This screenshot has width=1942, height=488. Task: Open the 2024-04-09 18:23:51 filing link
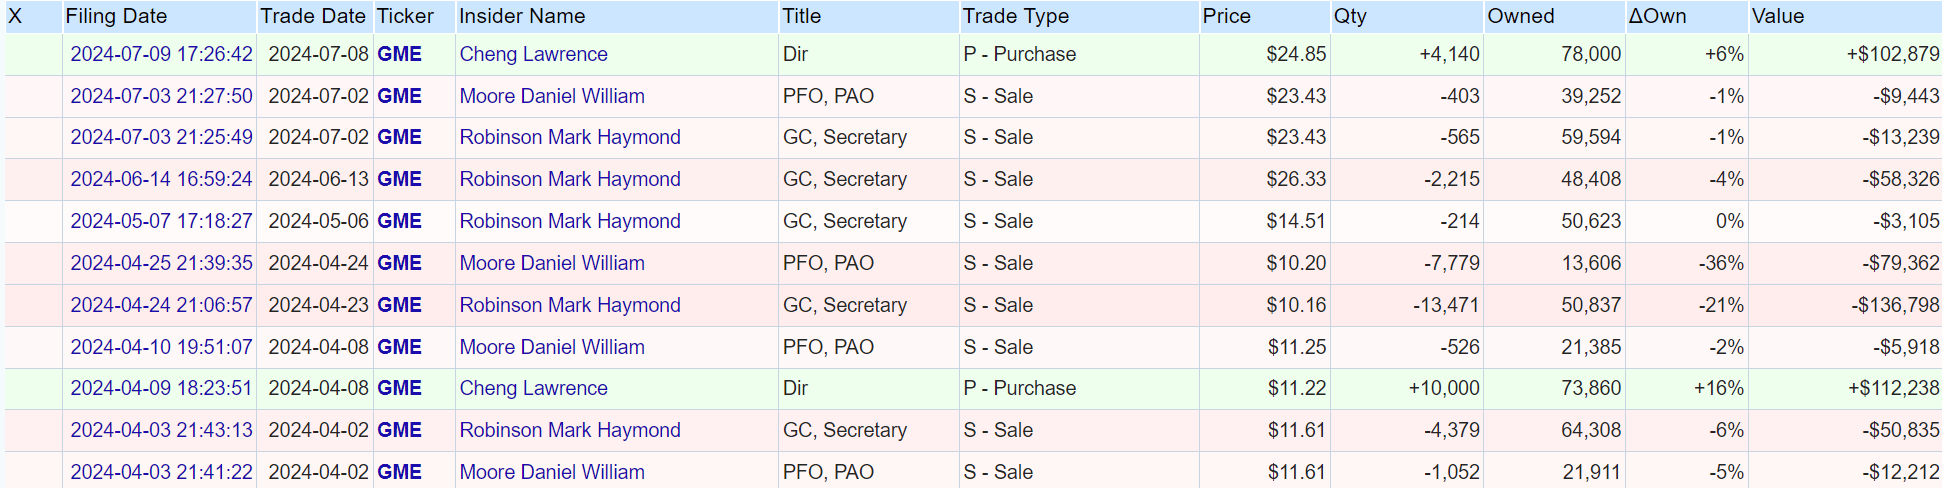[161, 388]
